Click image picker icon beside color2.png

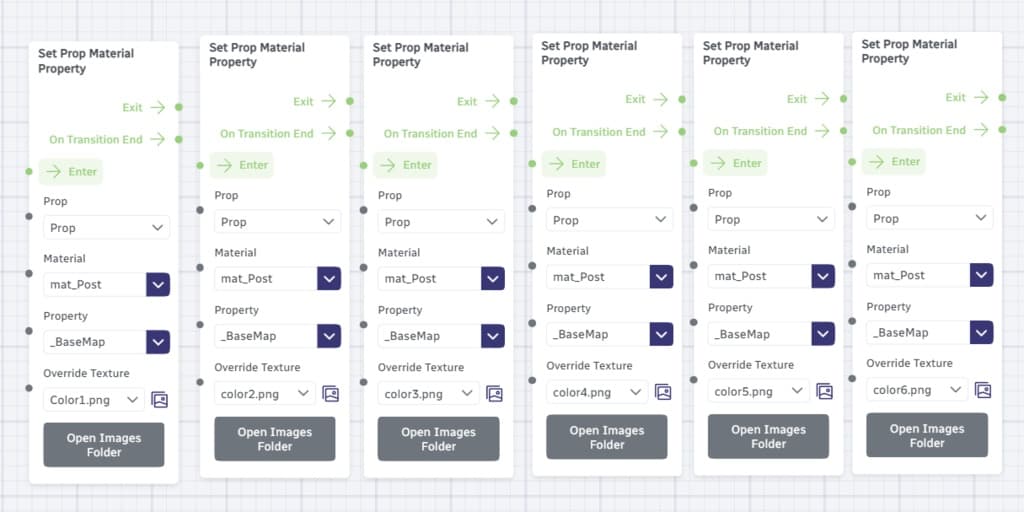coord(330,394)
